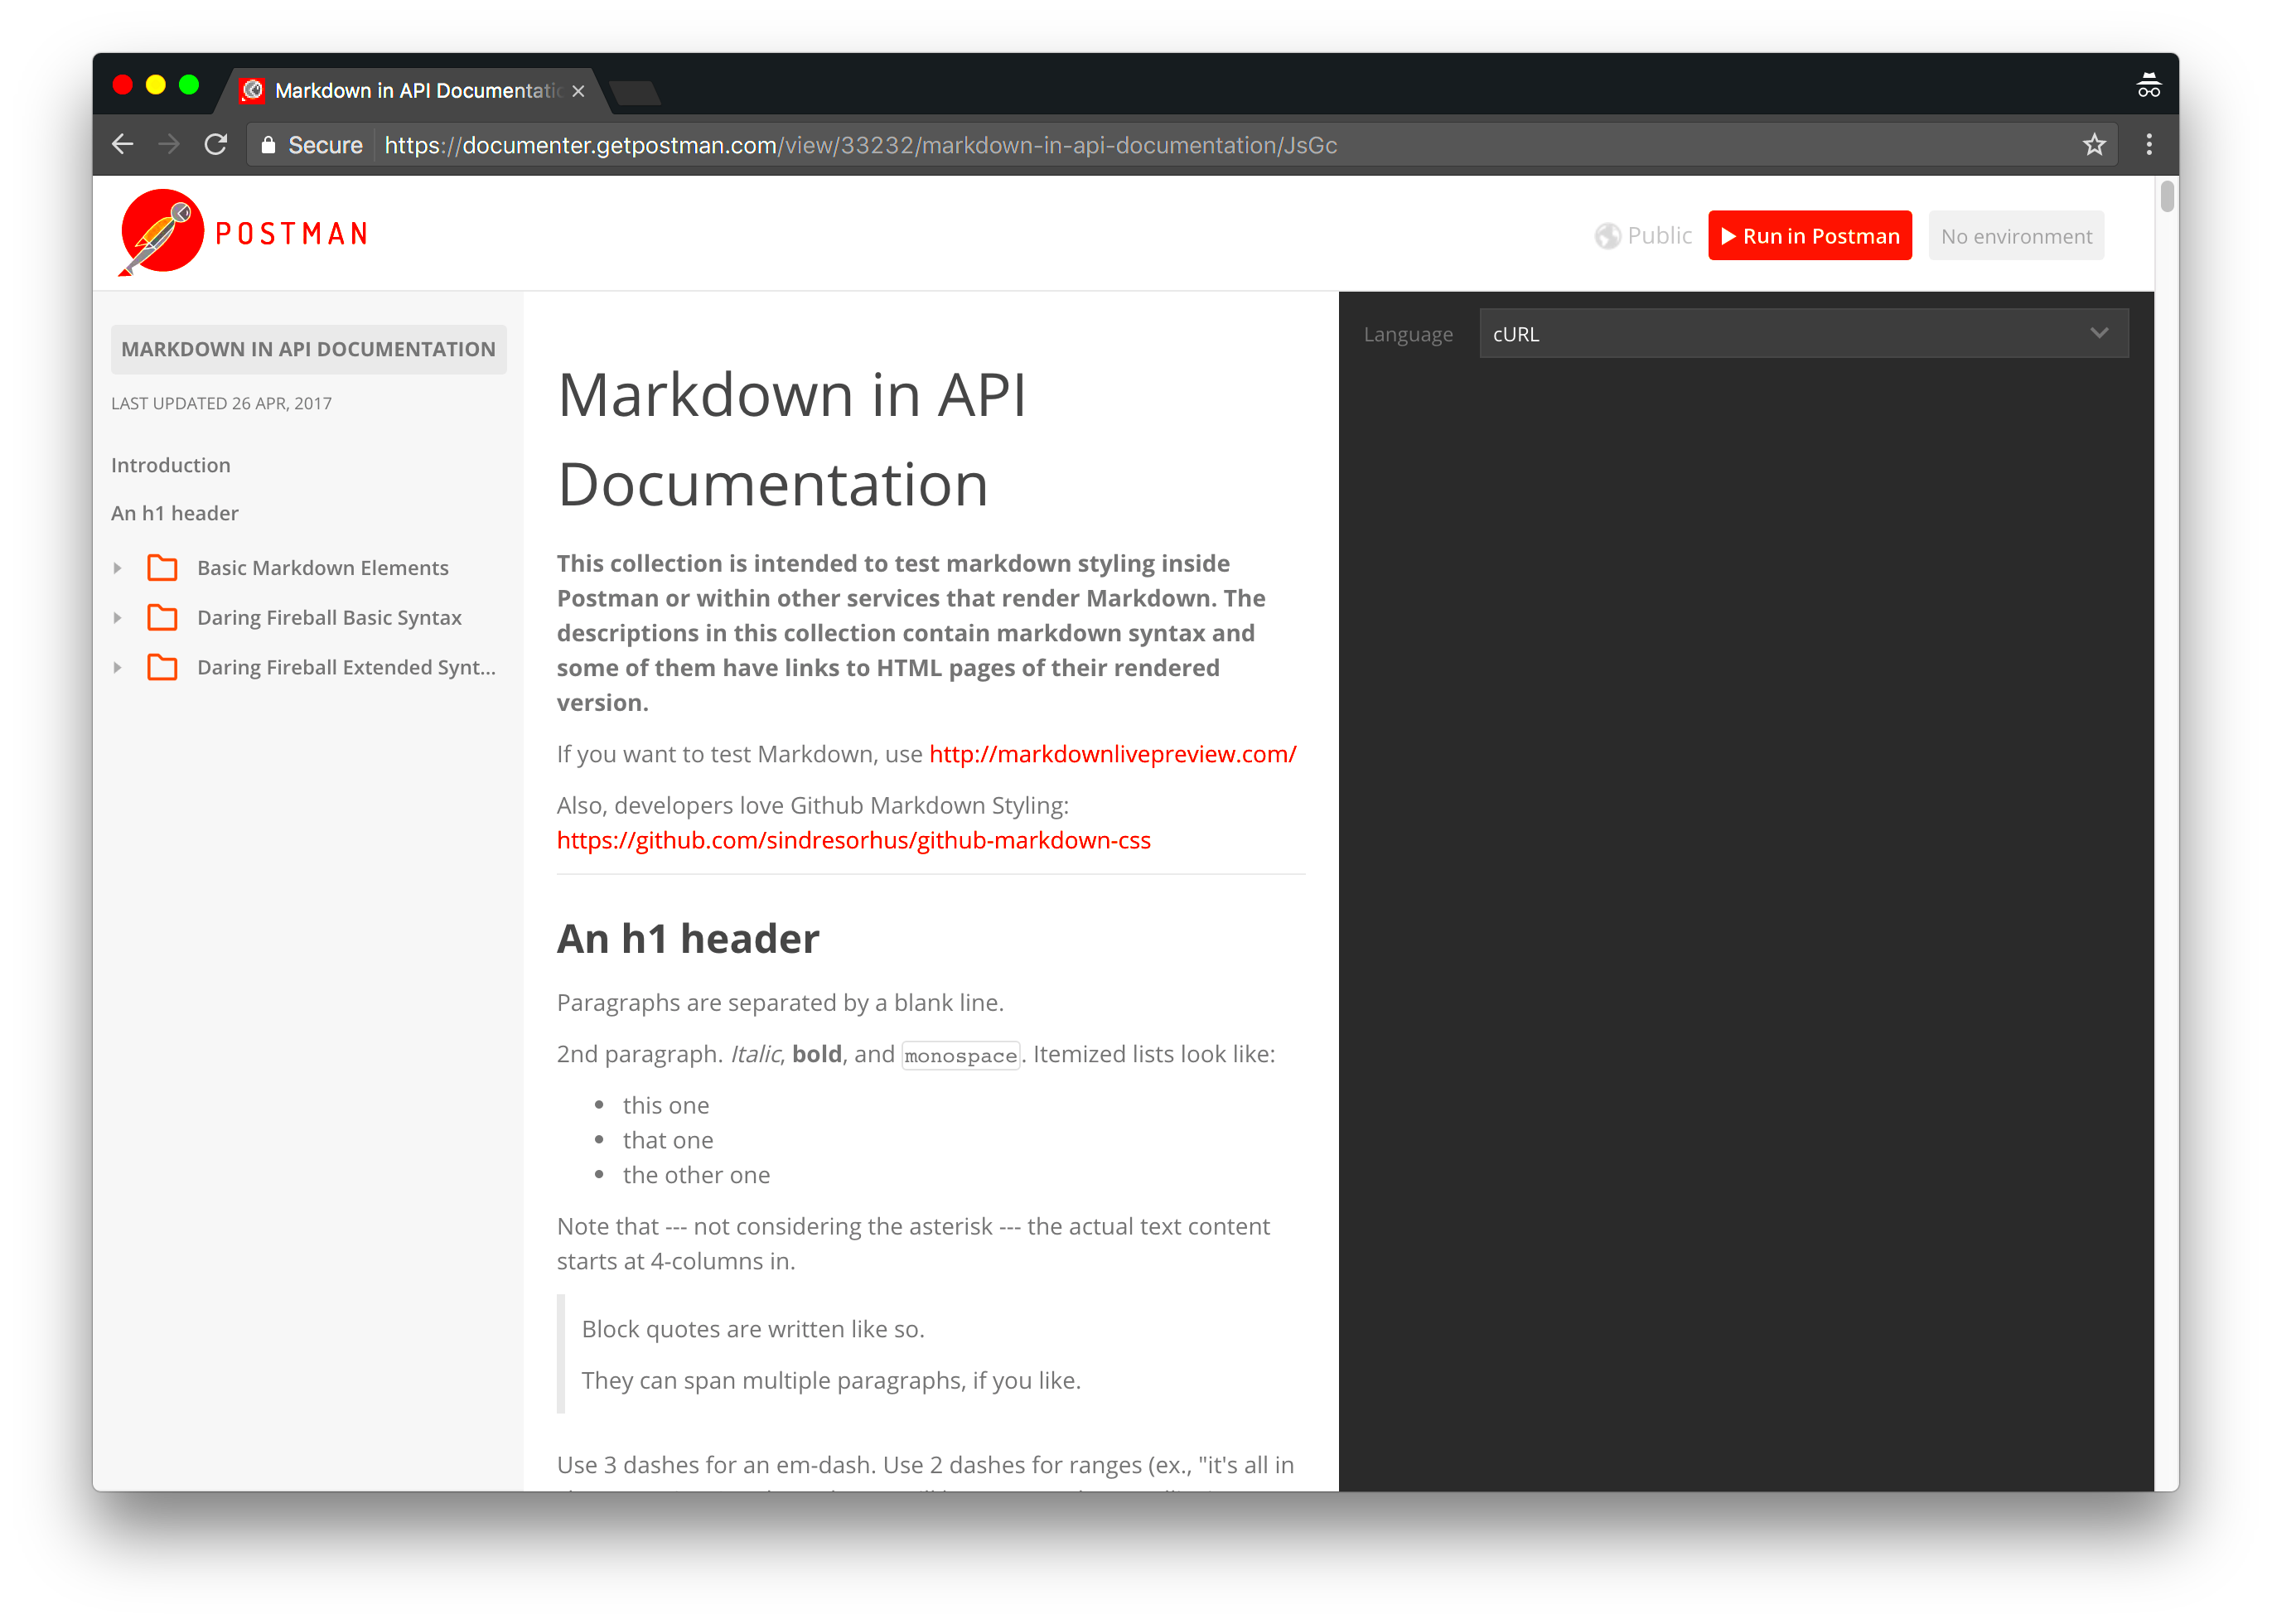Click the italic word 'Italic'
The width and height of the screenshot is (2272, 1624).
[x=755, y=1054]
